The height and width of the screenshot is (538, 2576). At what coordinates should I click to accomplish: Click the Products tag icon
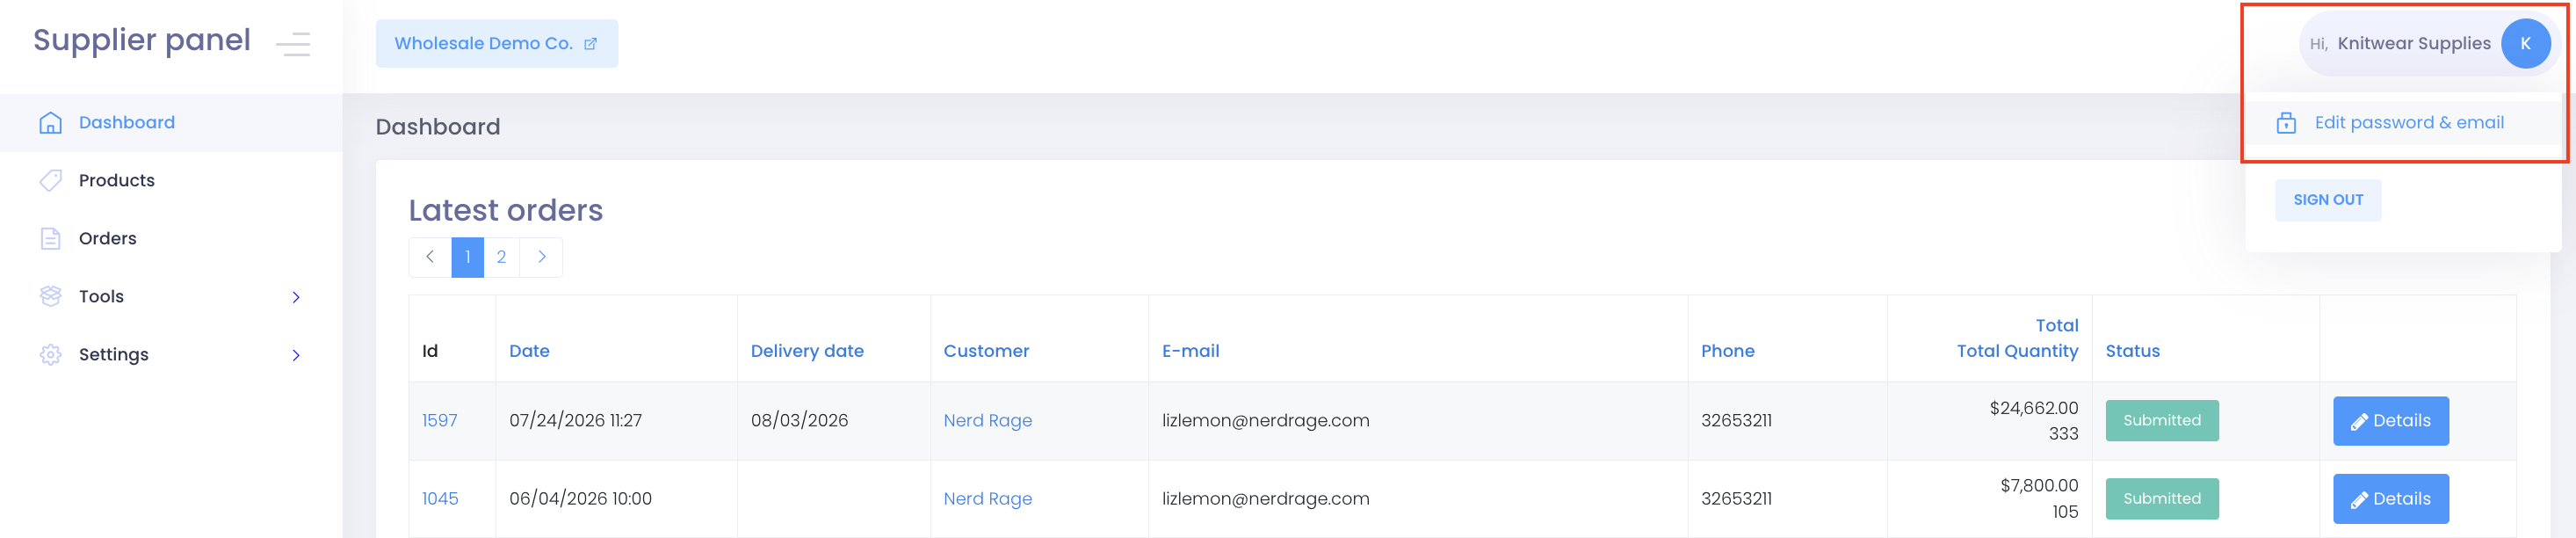pyautogui.click(x=50, y=181)
